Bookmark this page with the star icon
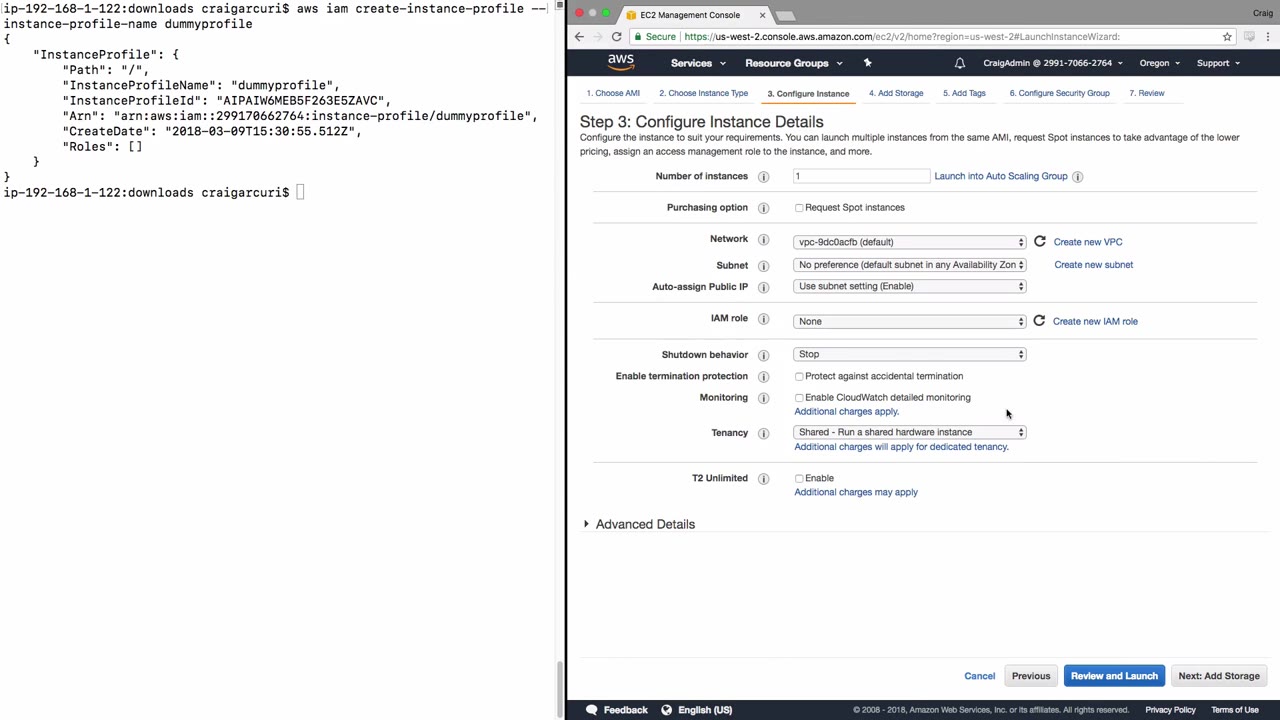 coord(1227,37)
